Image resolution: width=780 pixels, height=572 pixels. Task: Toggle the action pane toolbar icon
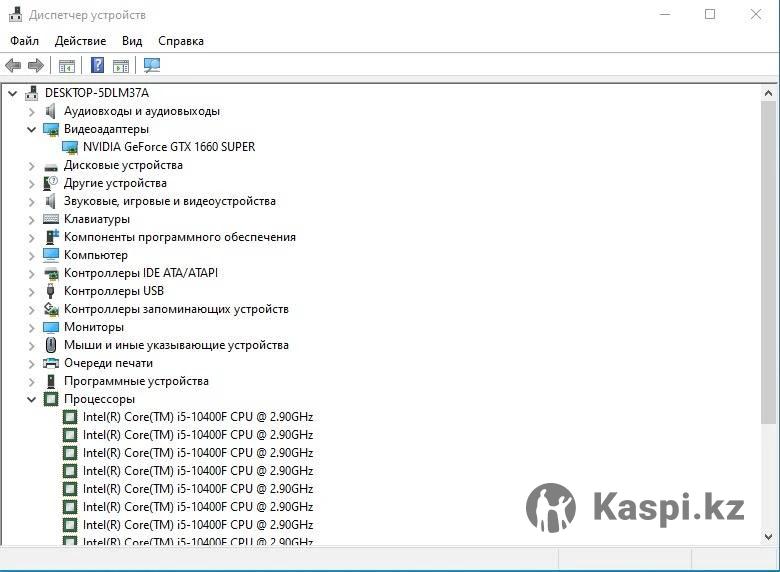121,66
